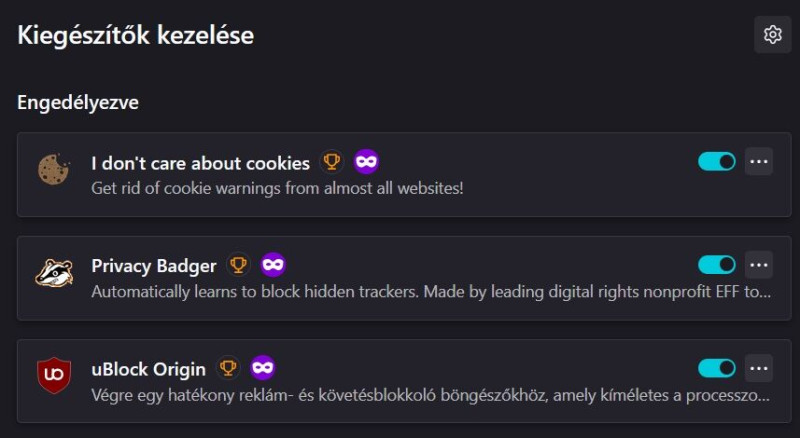Click the purple mask badge next to uBlock Origin
This screenshot has width=800, height=438.
tap(263, 368)
